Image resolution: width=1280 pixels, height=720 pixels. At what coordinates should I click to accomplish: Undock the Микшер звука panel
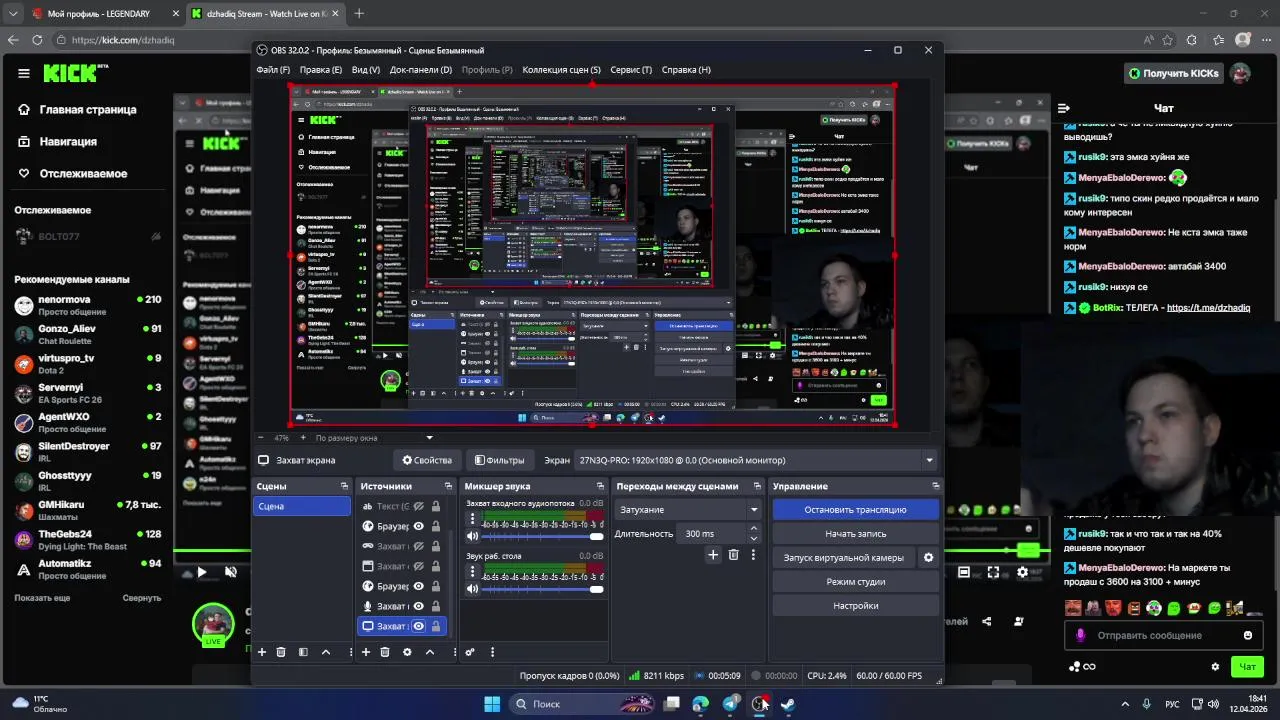[601, 486]
